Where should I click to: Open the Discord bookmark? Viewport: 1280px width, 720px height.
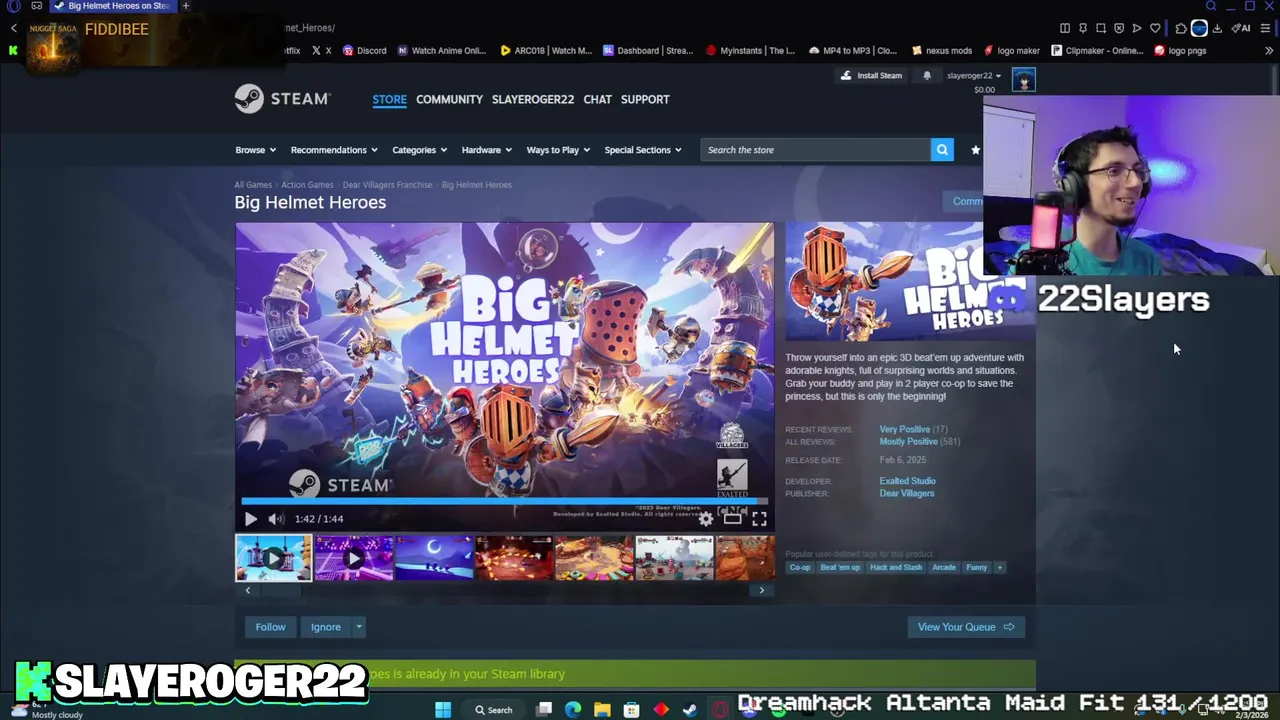pos(364,50)
